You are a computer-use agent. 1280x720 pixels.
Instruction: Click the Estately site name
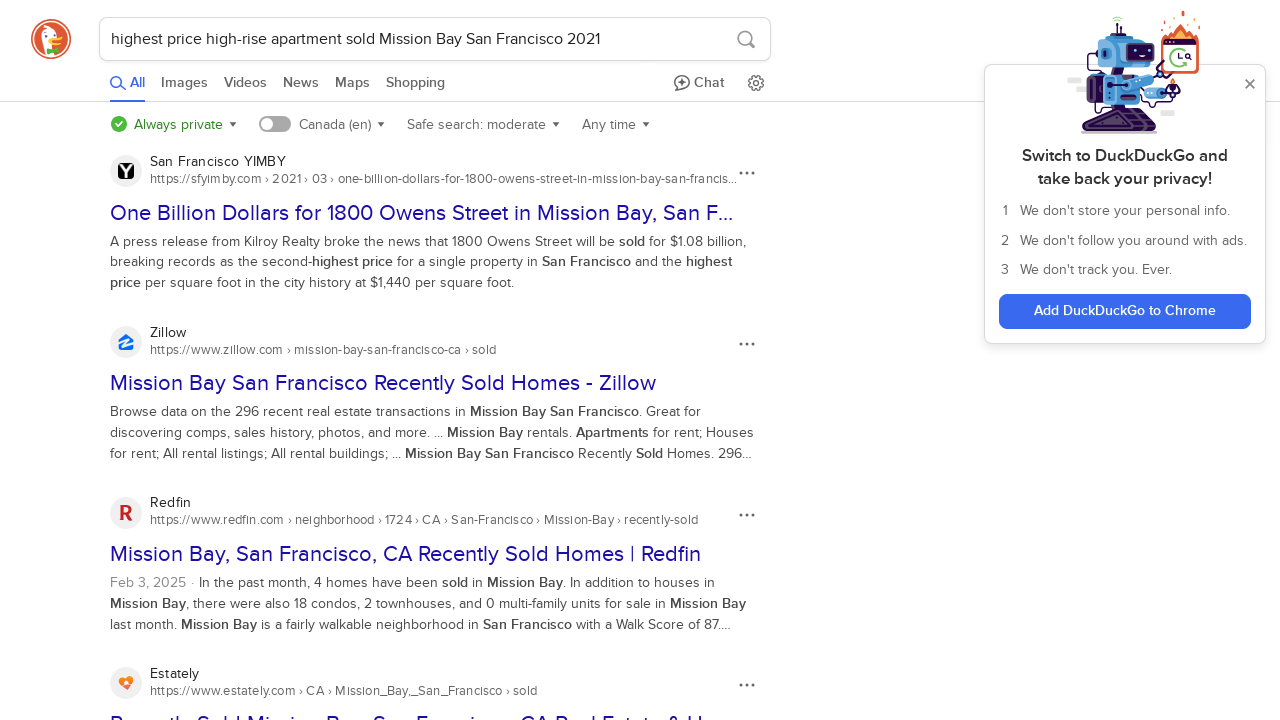pos(174,673)
